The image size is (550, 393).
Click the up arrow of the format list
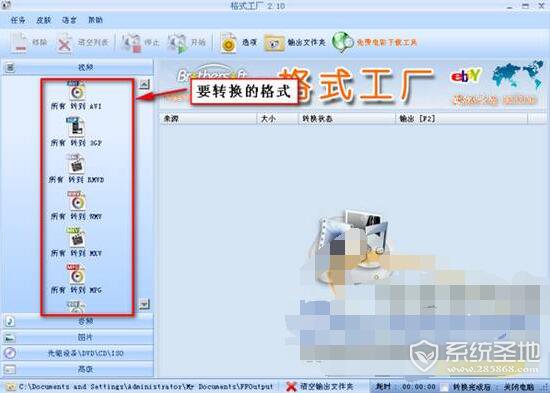[144, 84]
